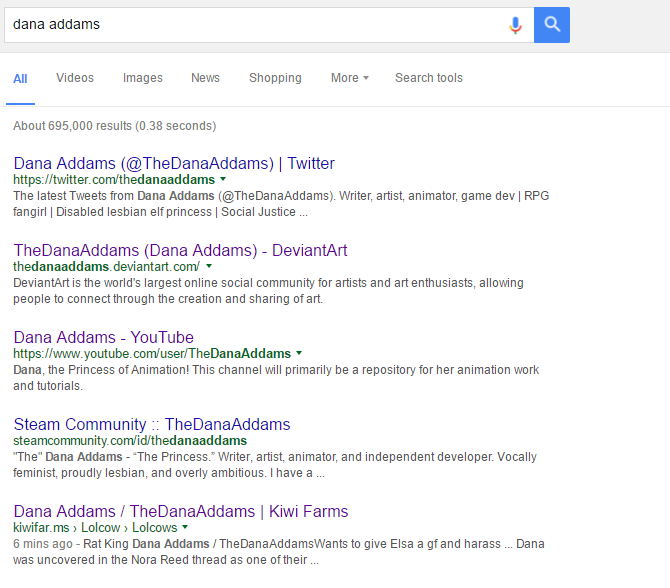Open Search tools options
670x588 pixels.
(x=429, y=78)
